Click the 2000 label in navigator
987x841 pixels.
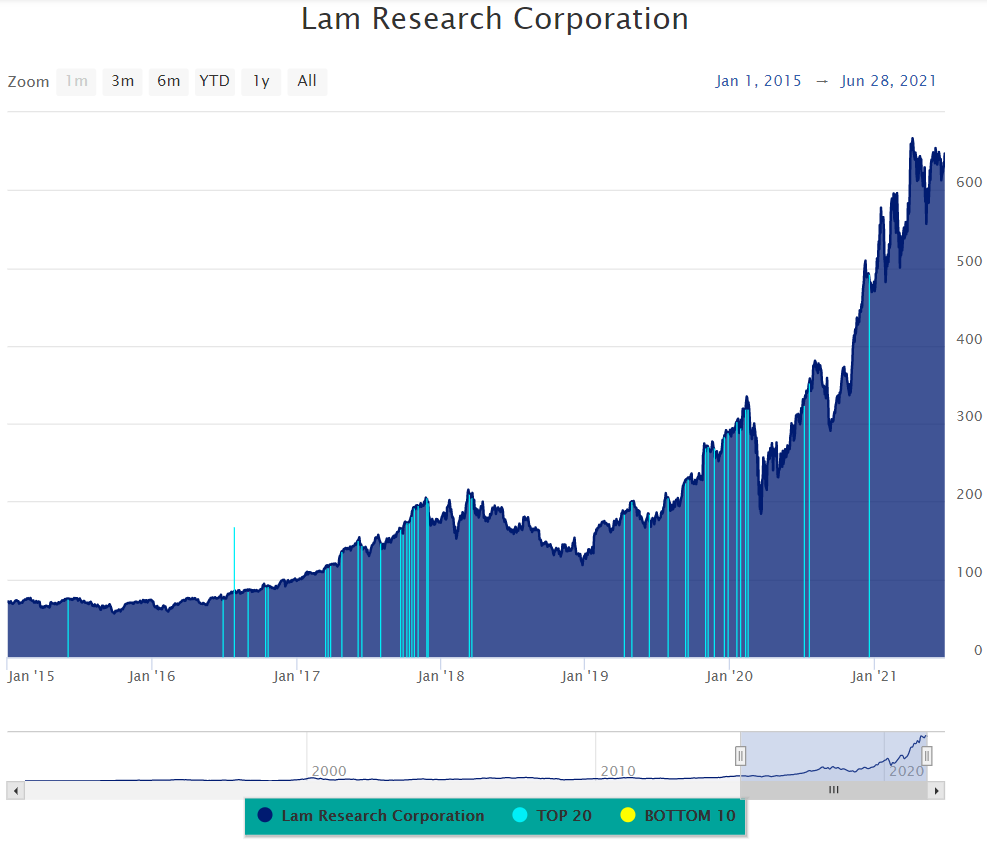pos(329,771)
